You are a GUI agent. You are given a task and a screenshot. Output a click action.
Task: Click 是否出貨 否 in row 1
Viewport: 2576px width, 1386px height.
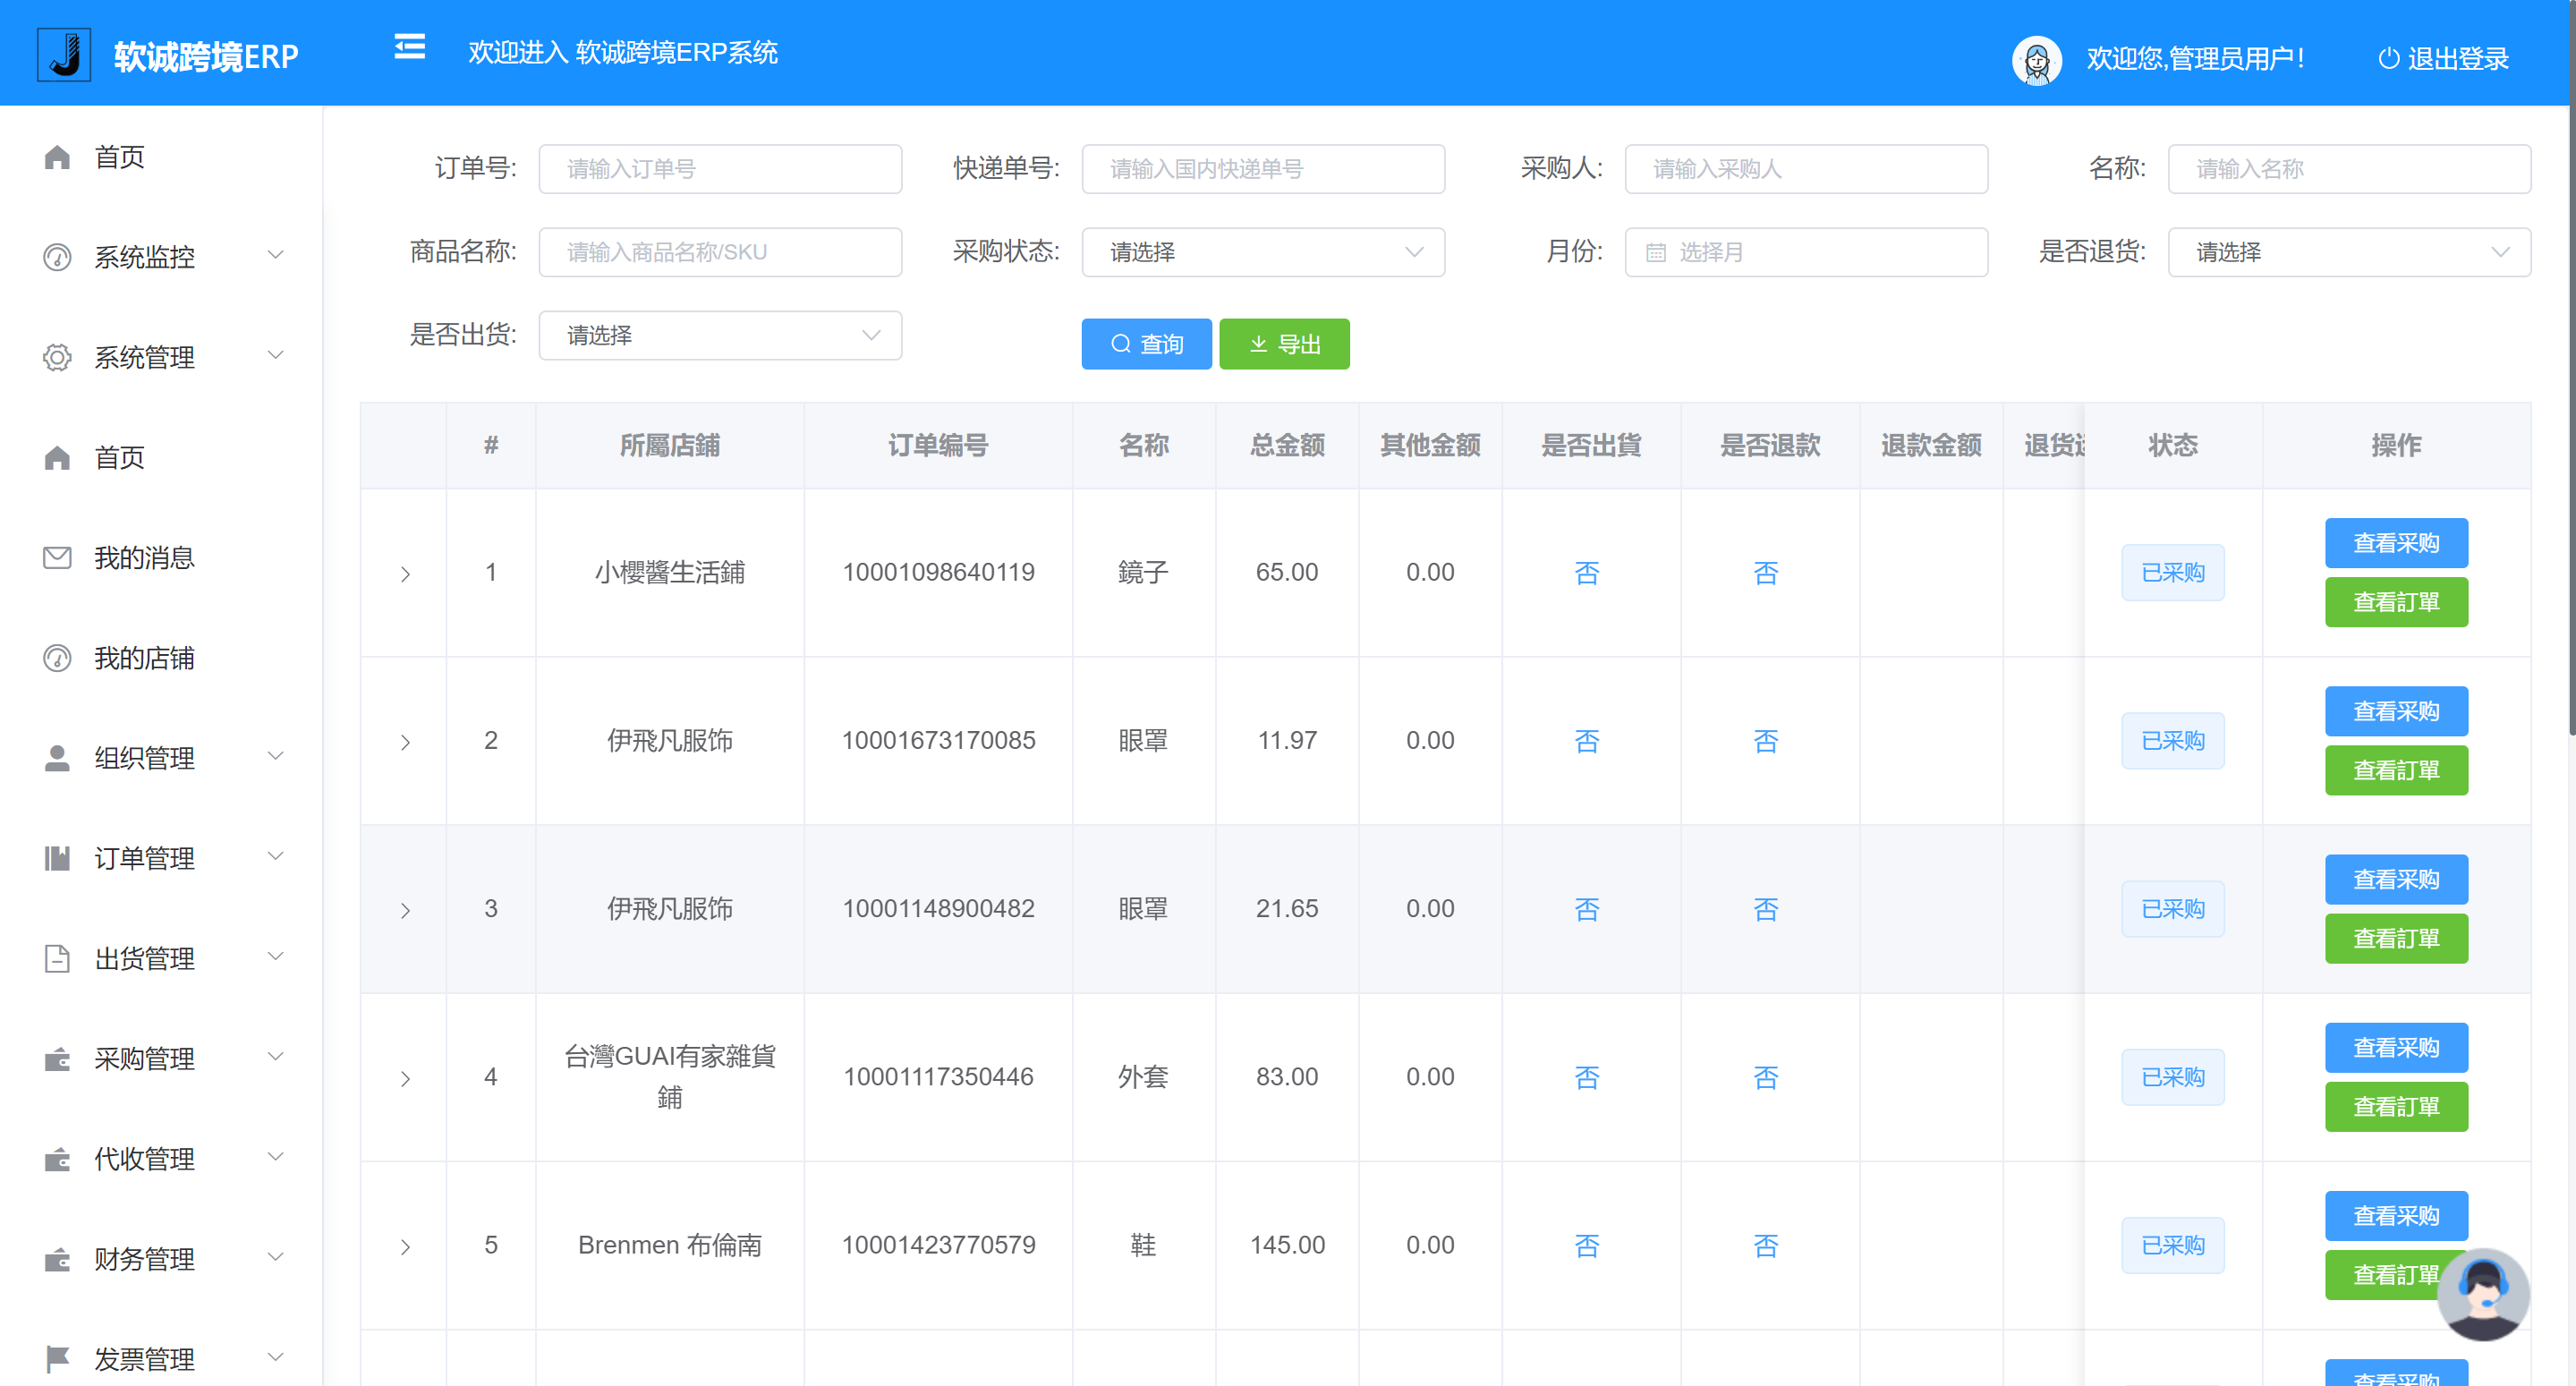pyautogui.click(x=1587, y=573)
